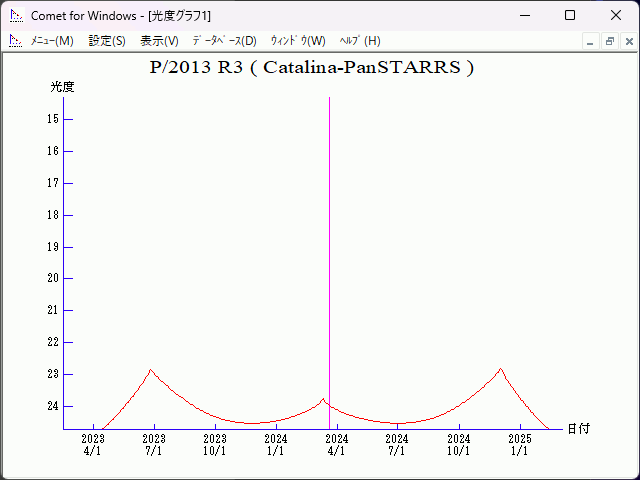Viewport: 640px width, 480px height.
Task: Click the 光度 magnitude axis label
Action: 62,87
